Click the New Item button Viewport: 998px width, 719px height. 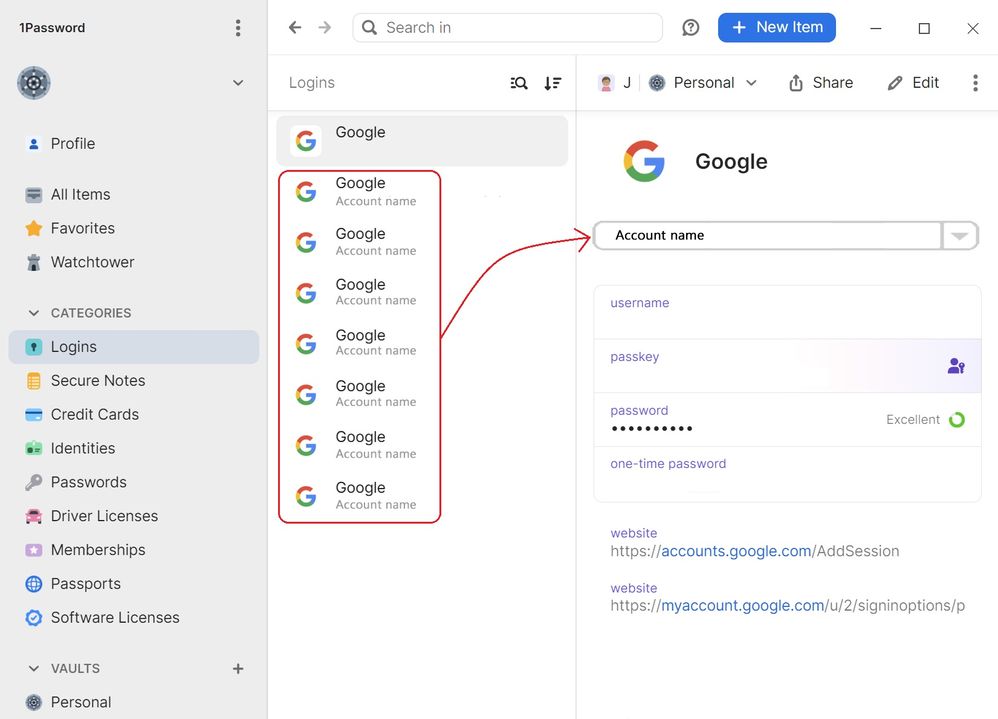click(x=776, y=28)
